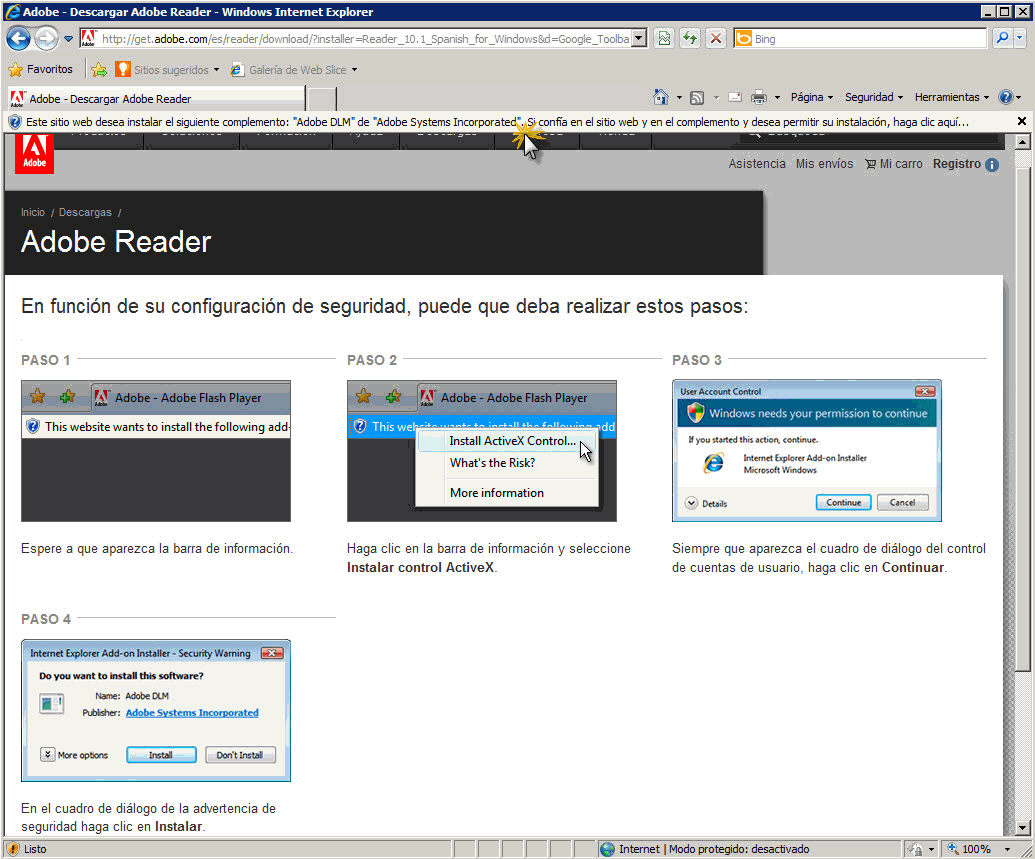Go to Inicio breadcrumb
Image resolution: width=1035 pixels, height=859 pixels.
(32, 212)
